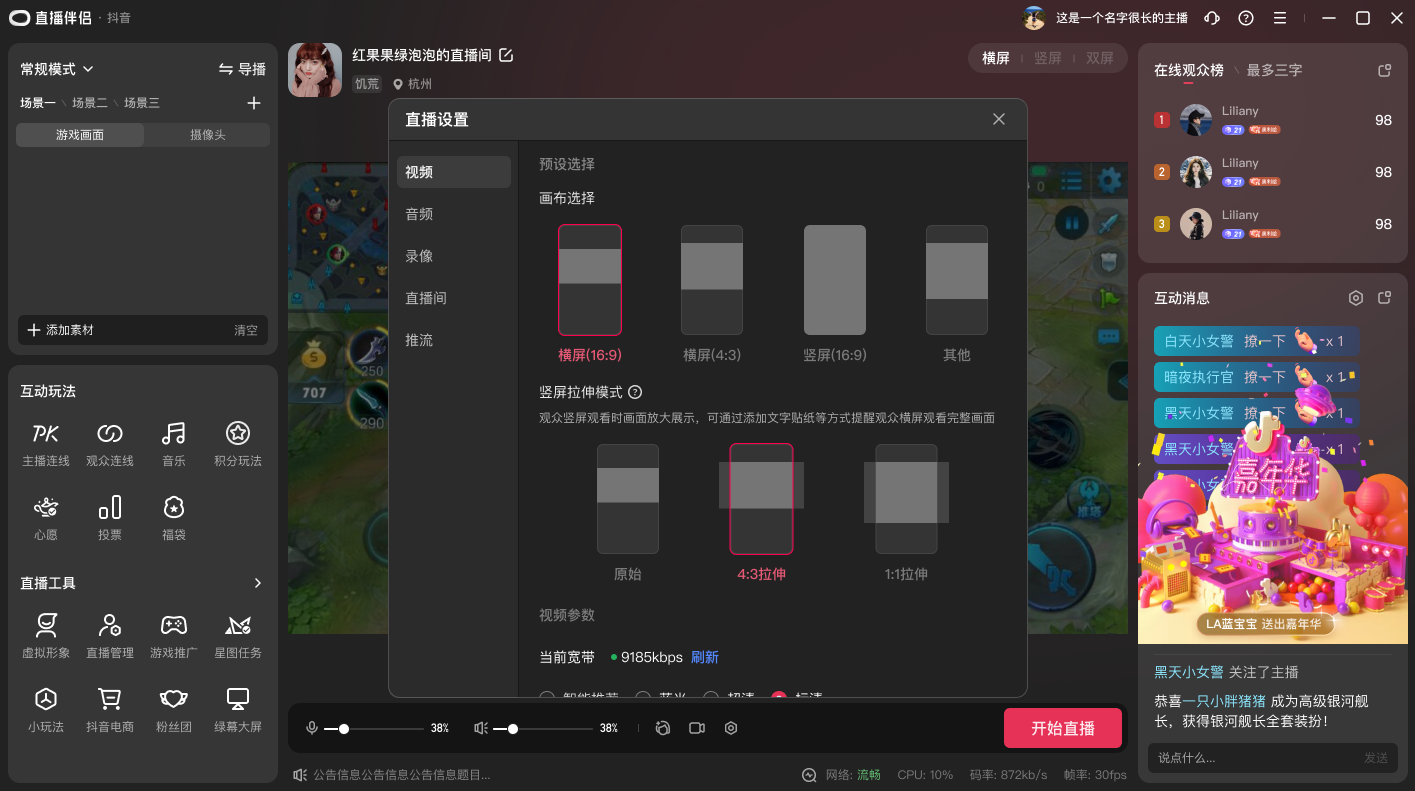Image resolution: width=1415 pixels, height=791 pixels.
Task: Open the 主播连线 PK feature
Action: click(46, 444)
